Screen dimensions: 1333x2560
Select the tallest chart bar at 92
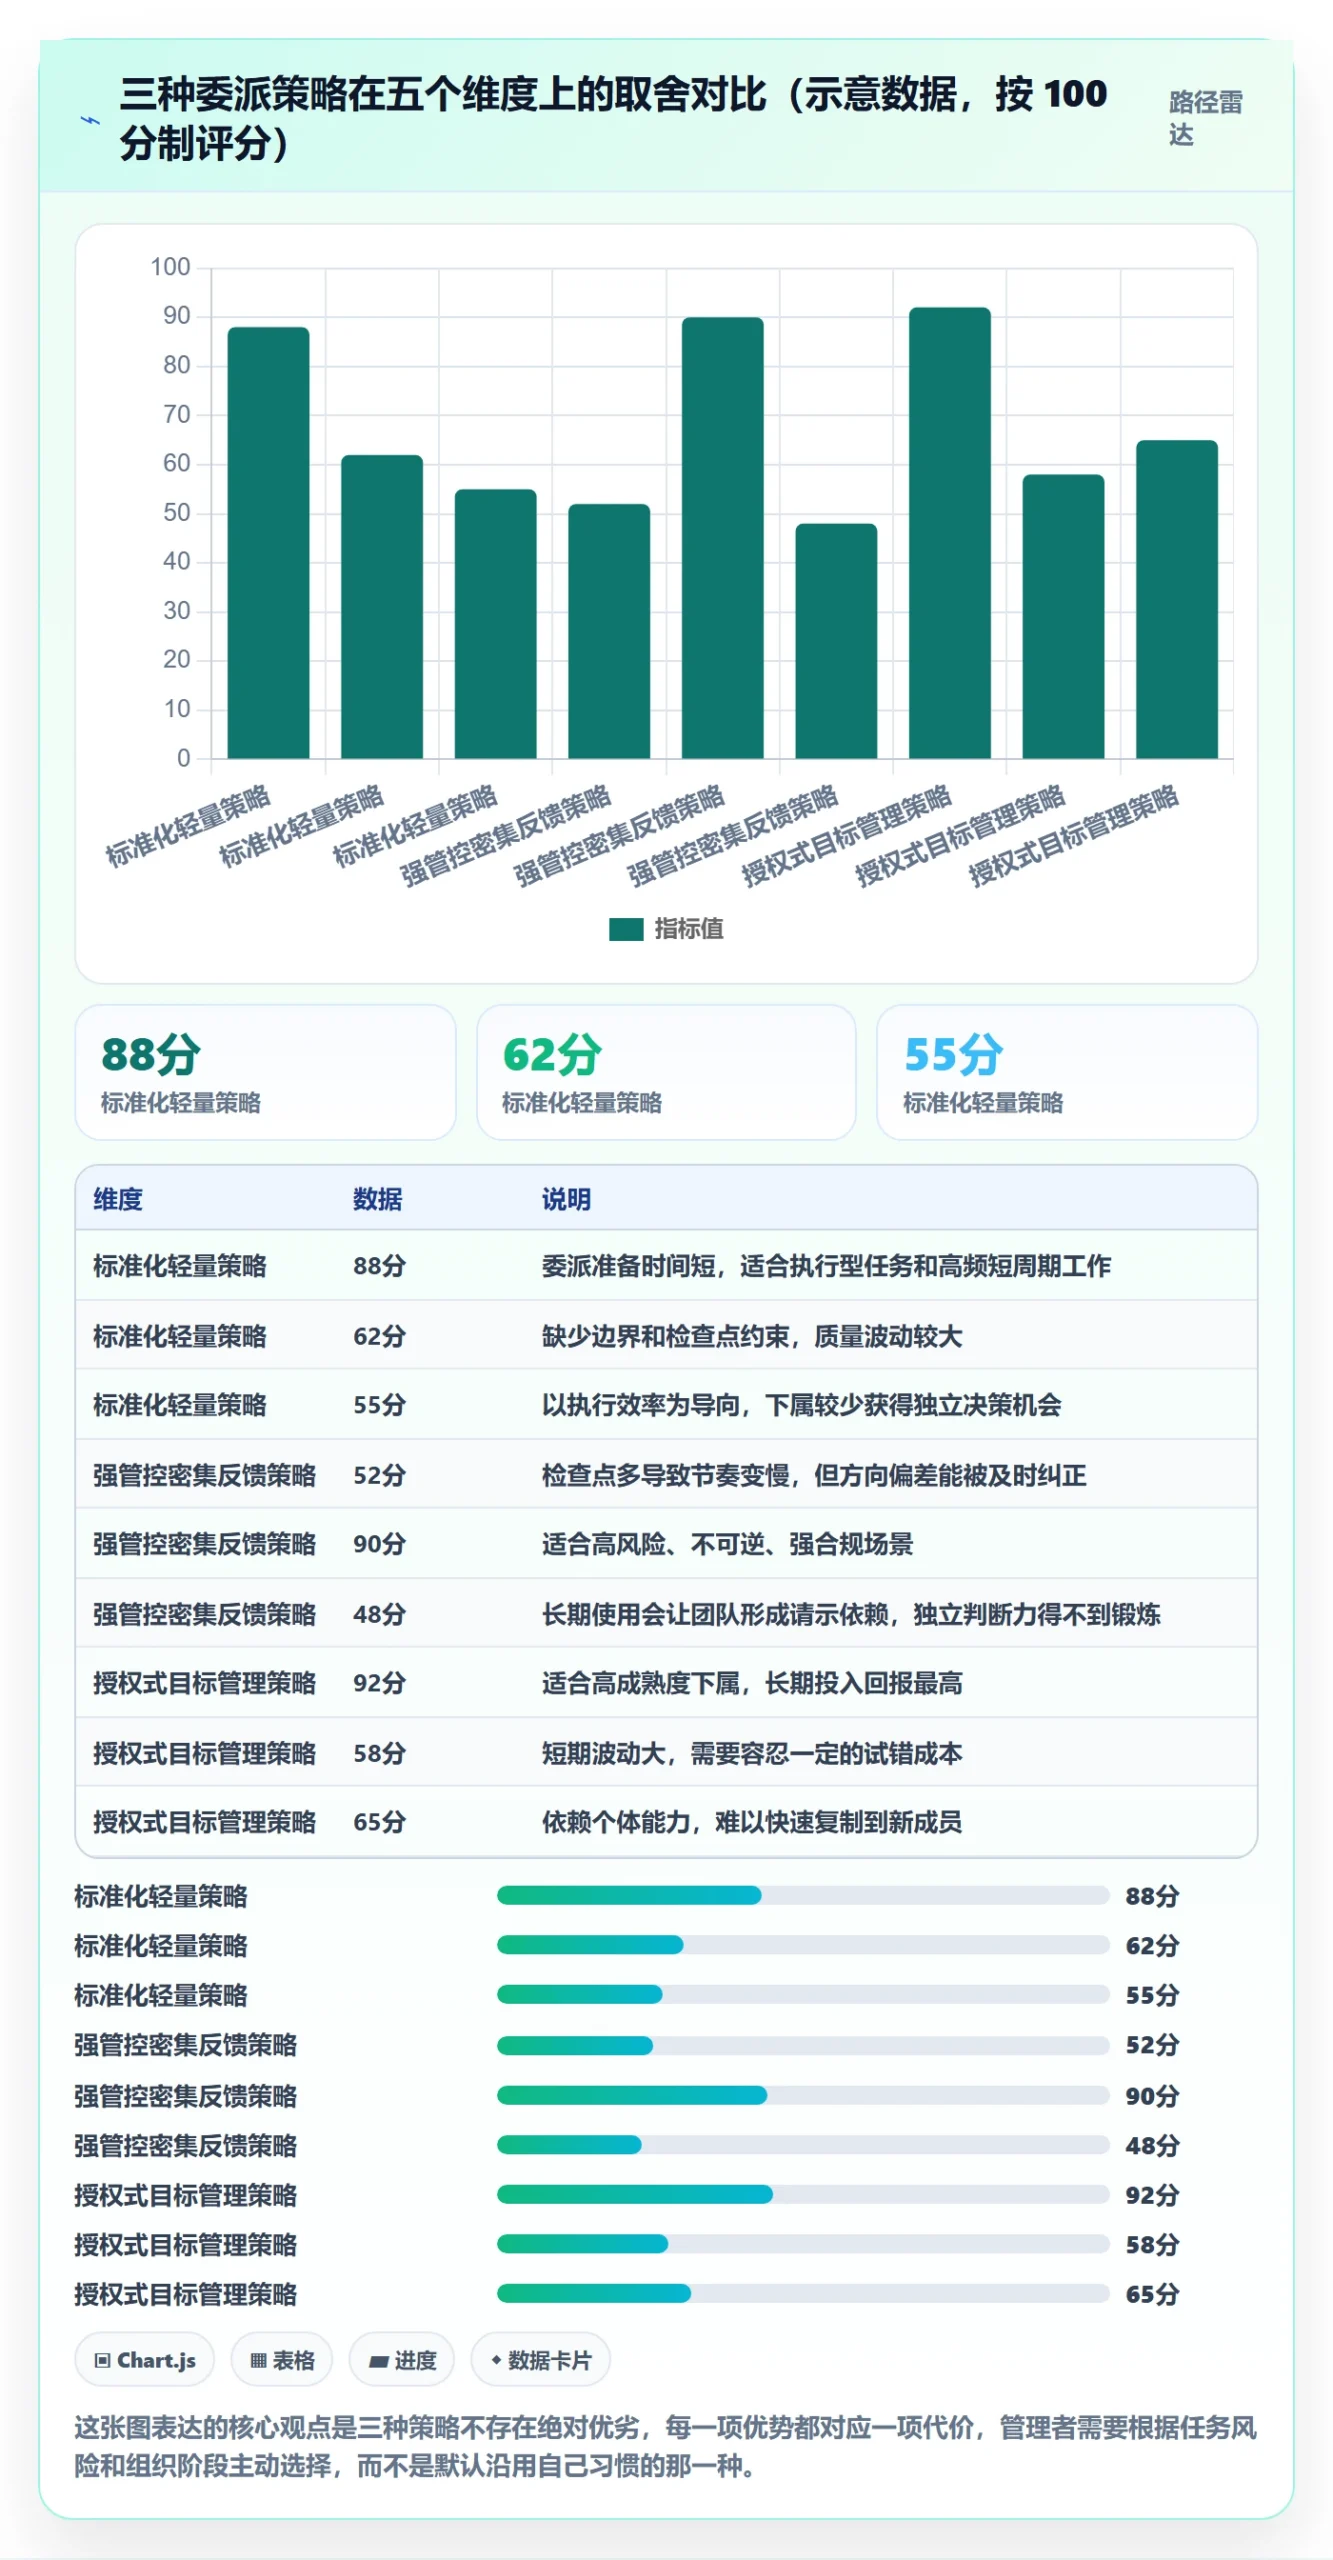point(949,533)
